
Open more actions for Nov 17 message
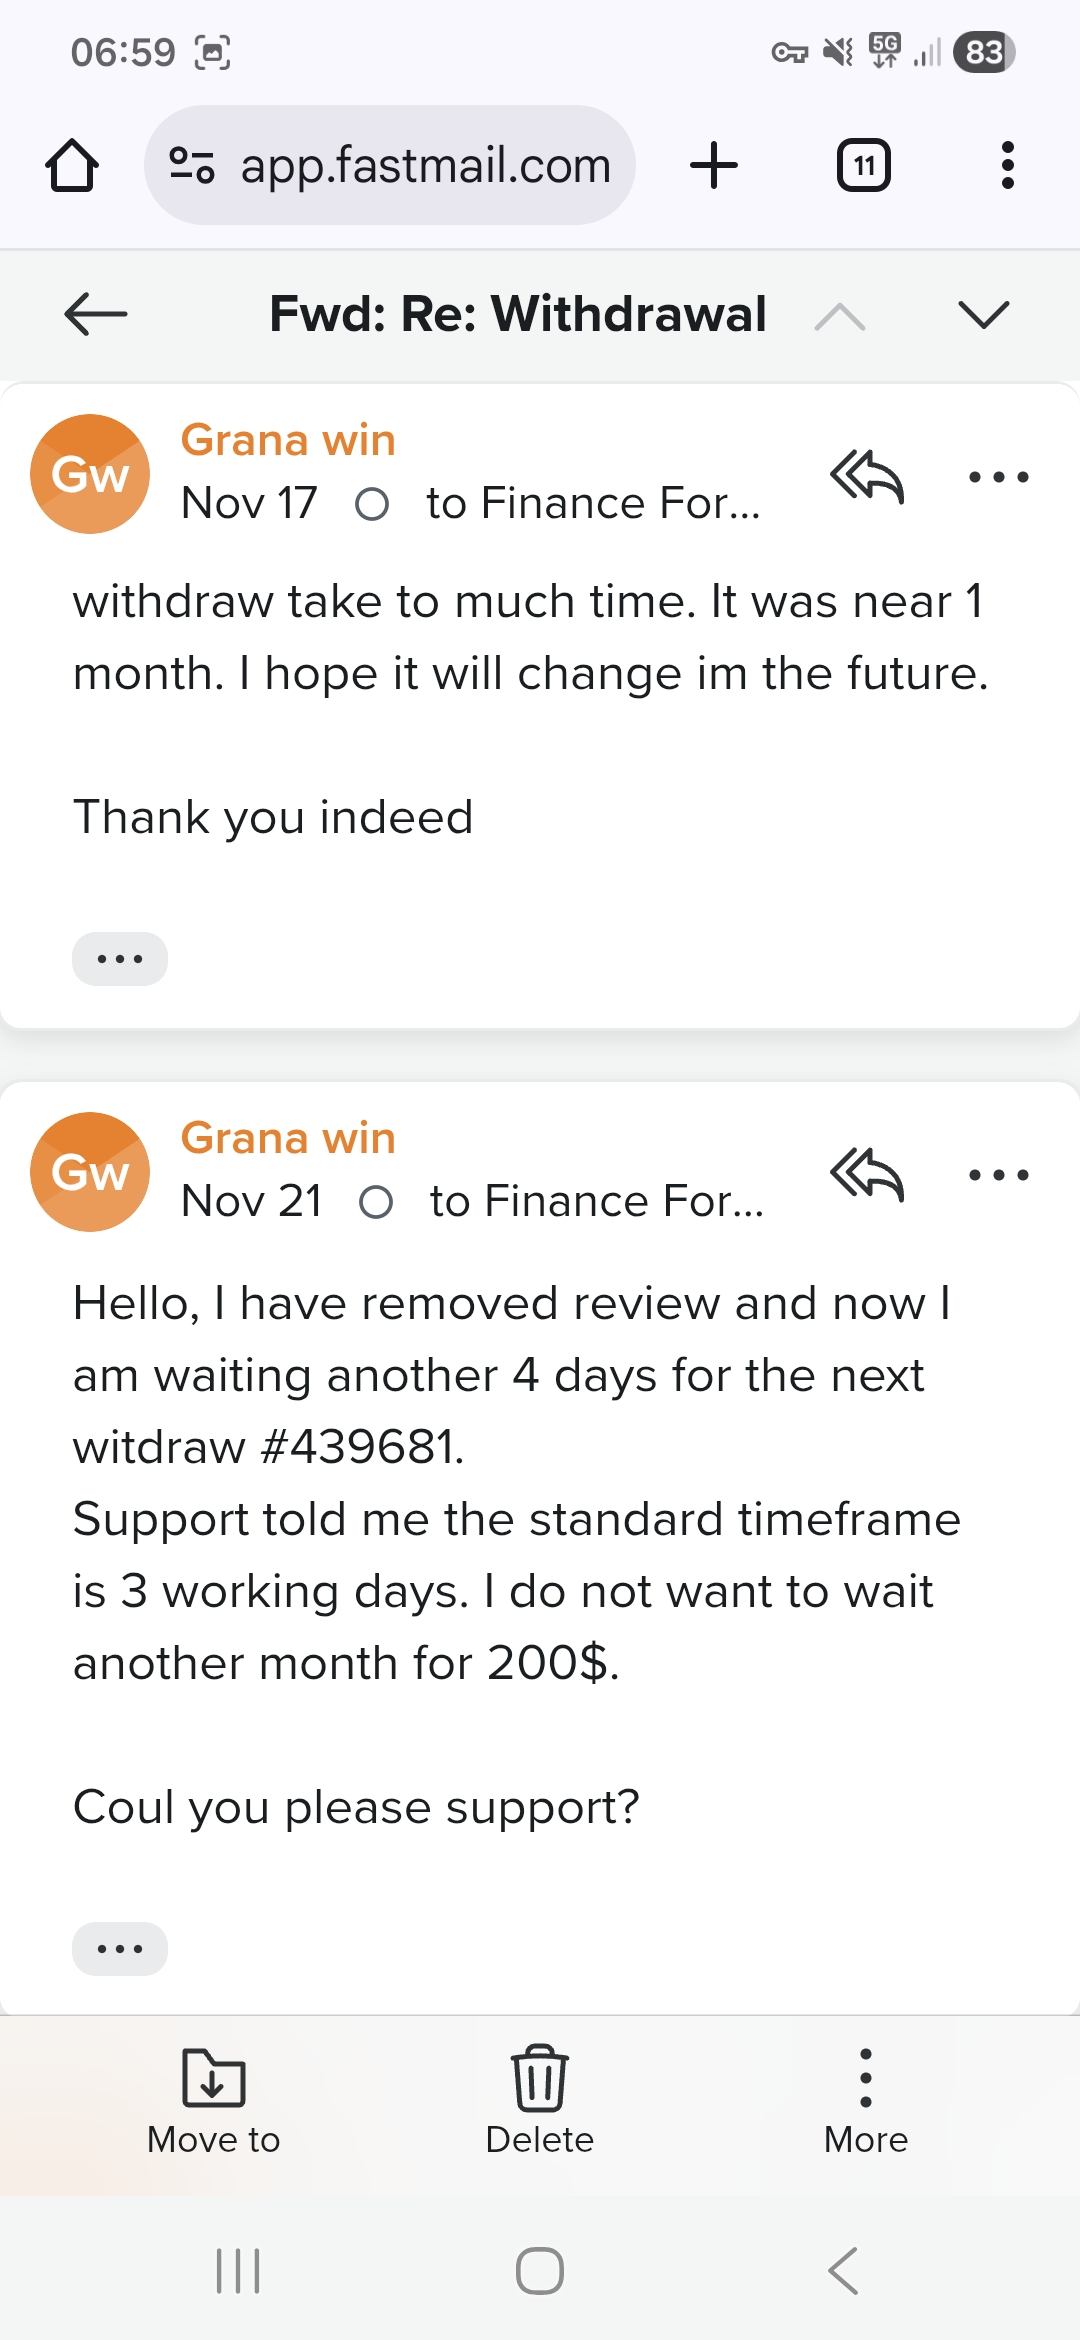(999, 477)
